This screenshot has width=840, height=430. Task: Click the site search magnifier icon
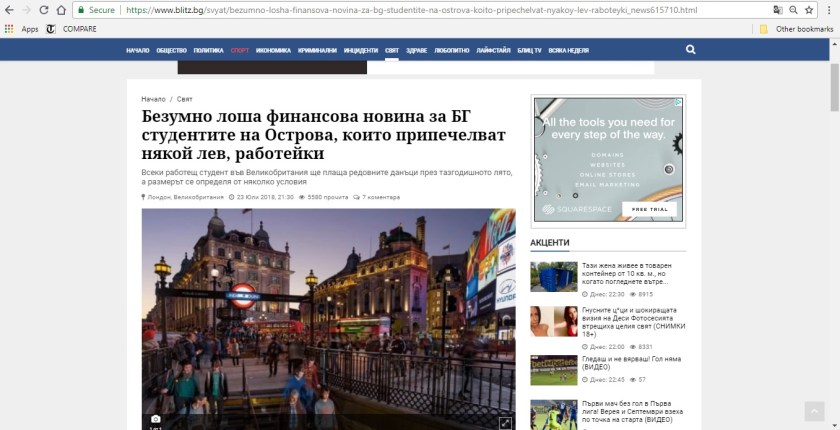click(x=690, y=49)
